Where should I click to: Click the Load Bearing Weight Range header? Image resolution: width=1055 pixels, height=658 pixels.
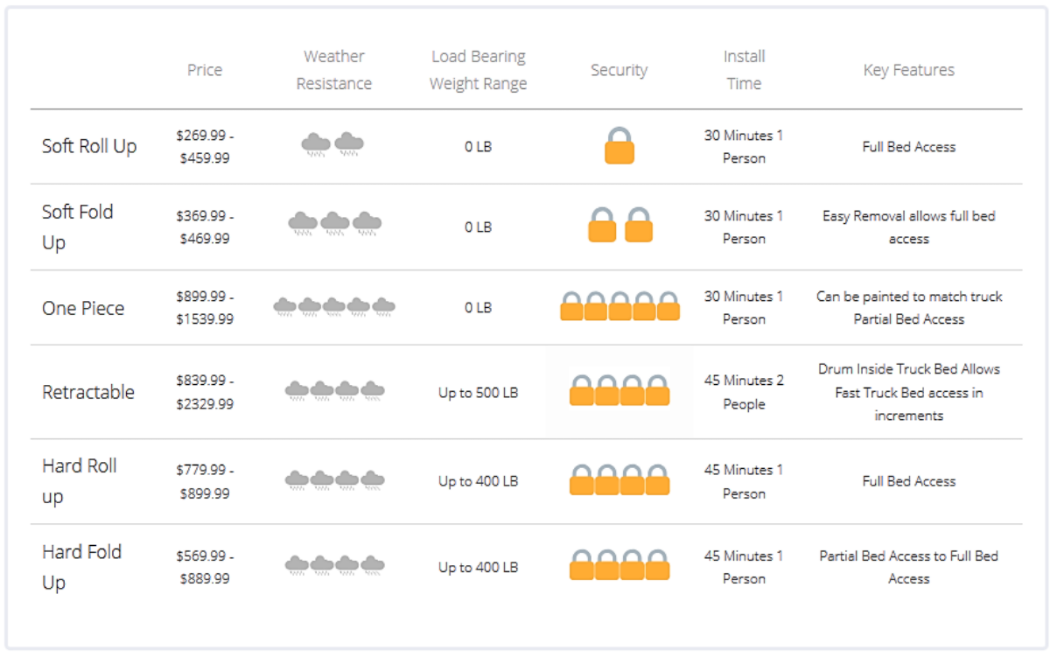tap(478, 70)
